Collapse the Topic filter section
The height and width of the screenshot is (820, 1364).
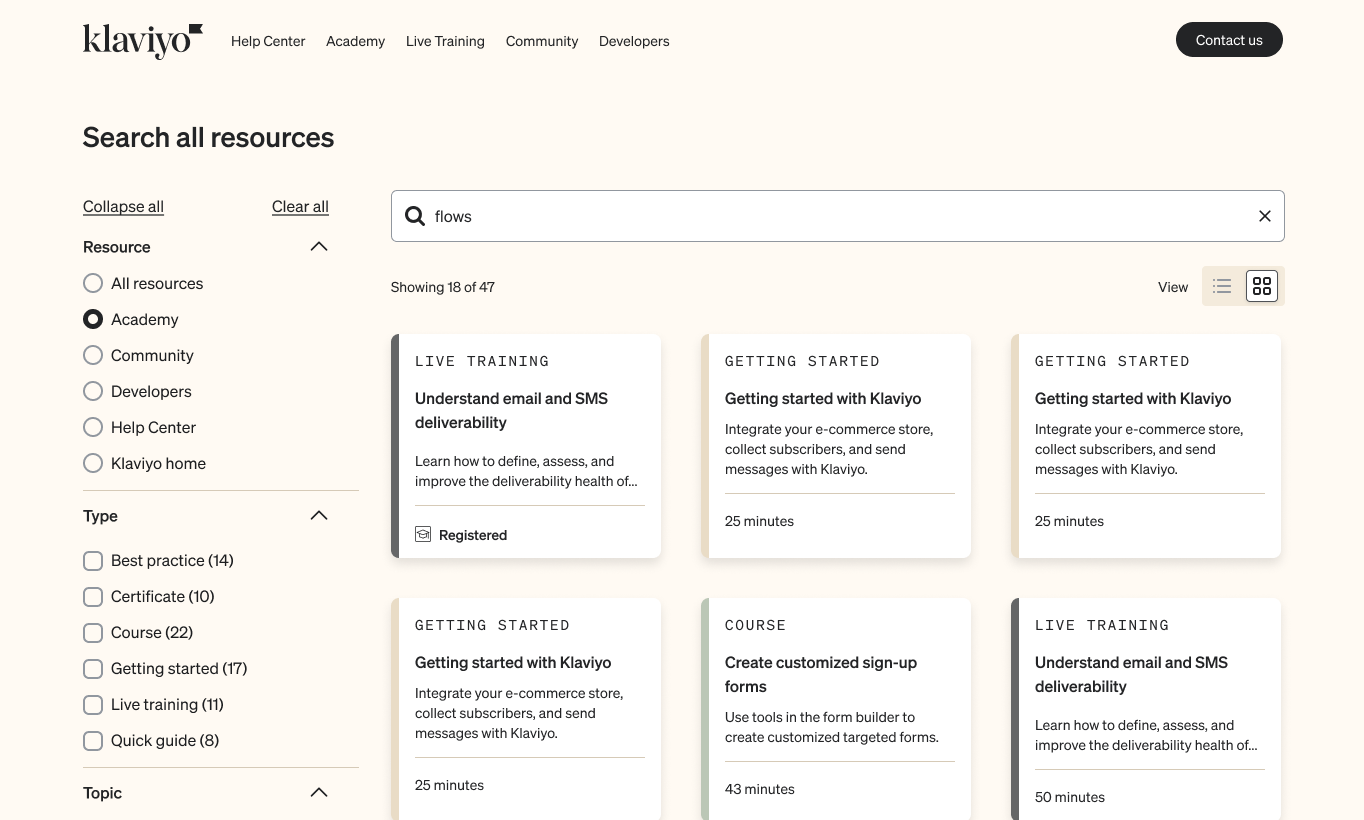[319, 793]
